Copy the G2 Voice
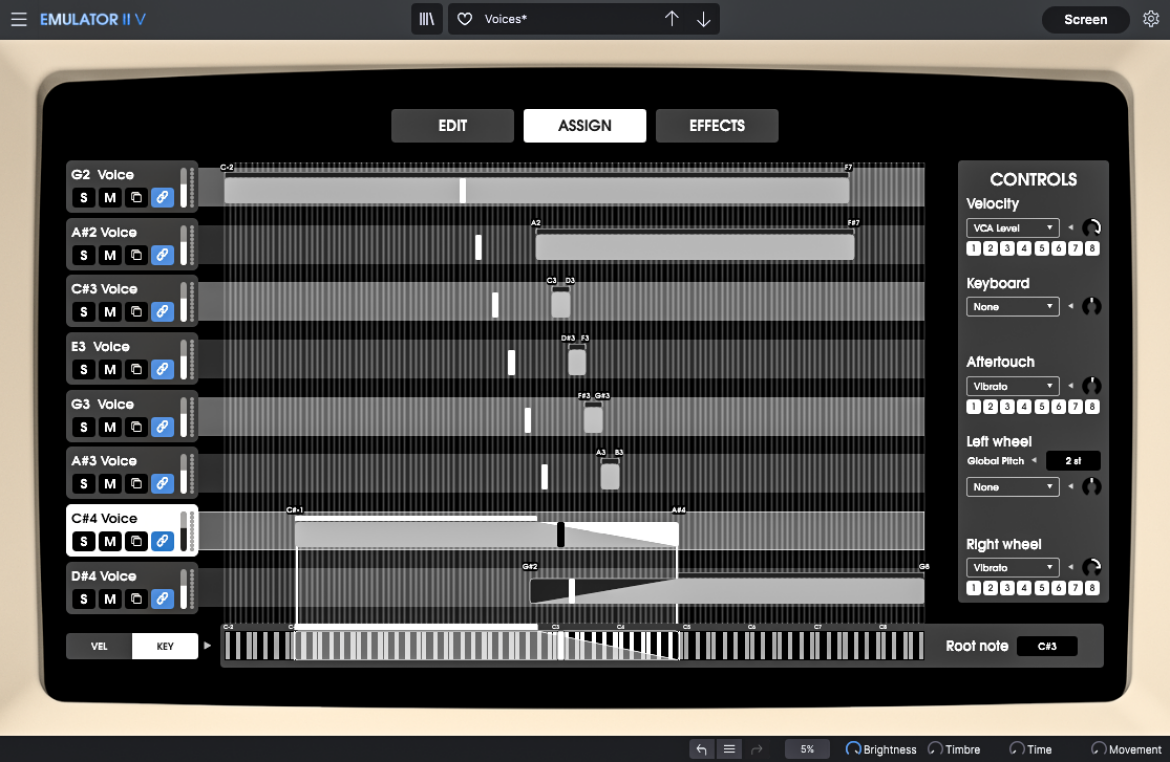The height and width of the screenshot is (762, 1170). coord(137,198)
